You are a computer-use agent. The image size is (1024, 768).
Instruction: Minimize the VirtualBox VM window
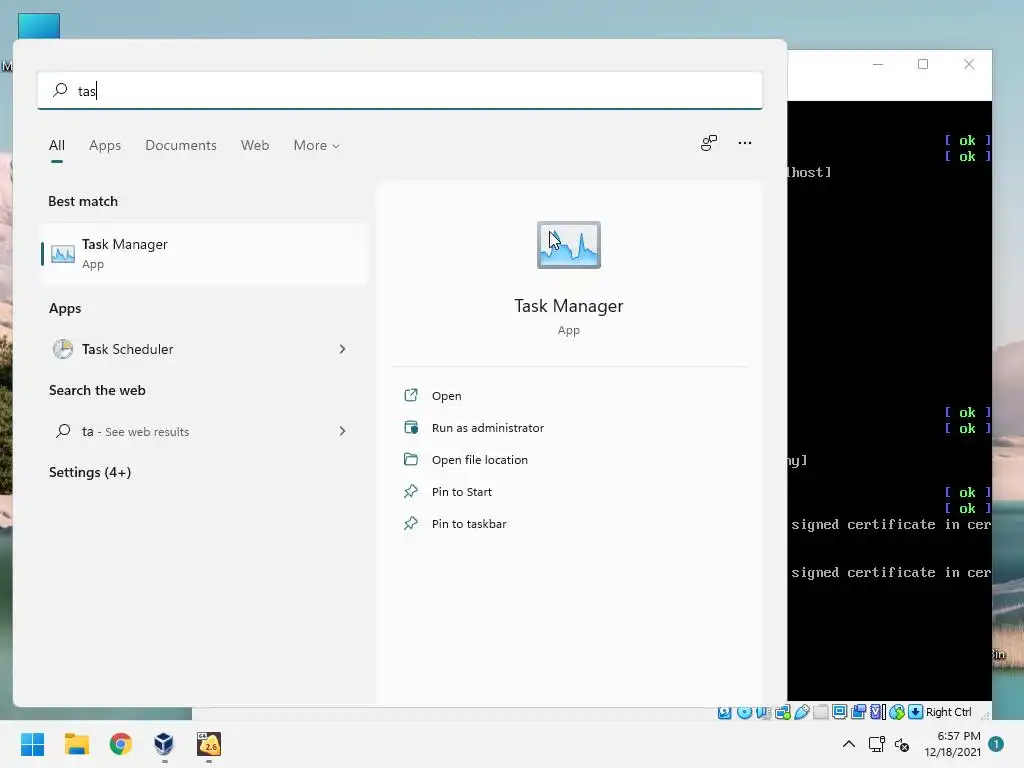click(x=878, y=64)
